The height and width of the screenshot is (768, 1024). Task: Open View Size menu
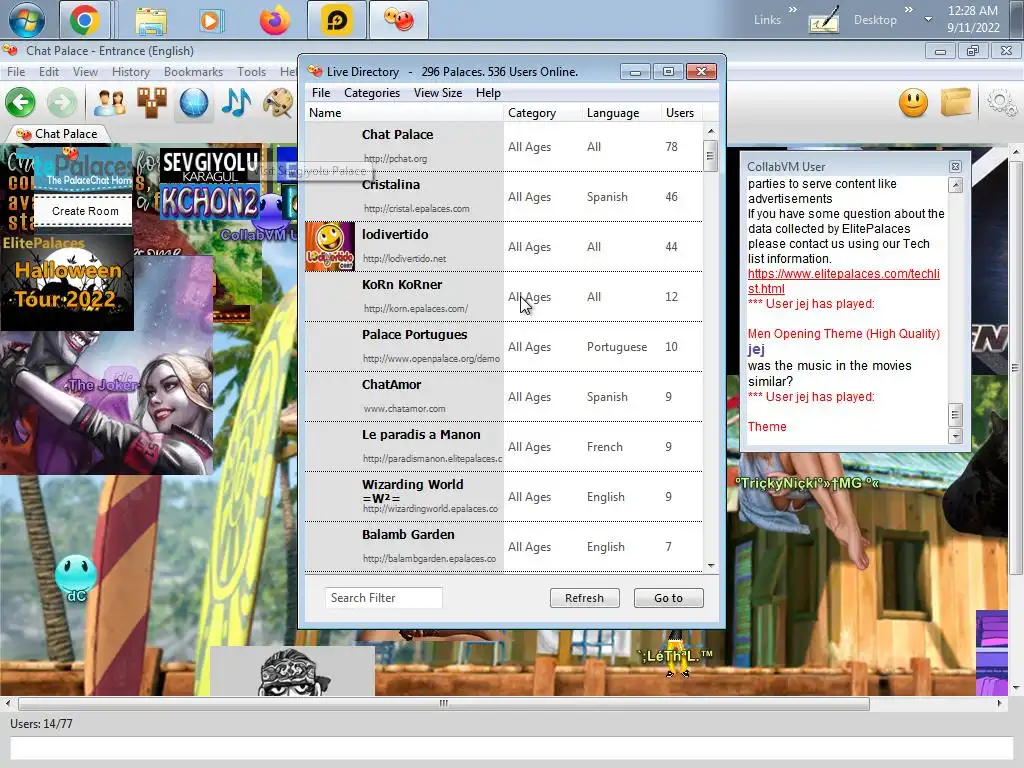438,93
